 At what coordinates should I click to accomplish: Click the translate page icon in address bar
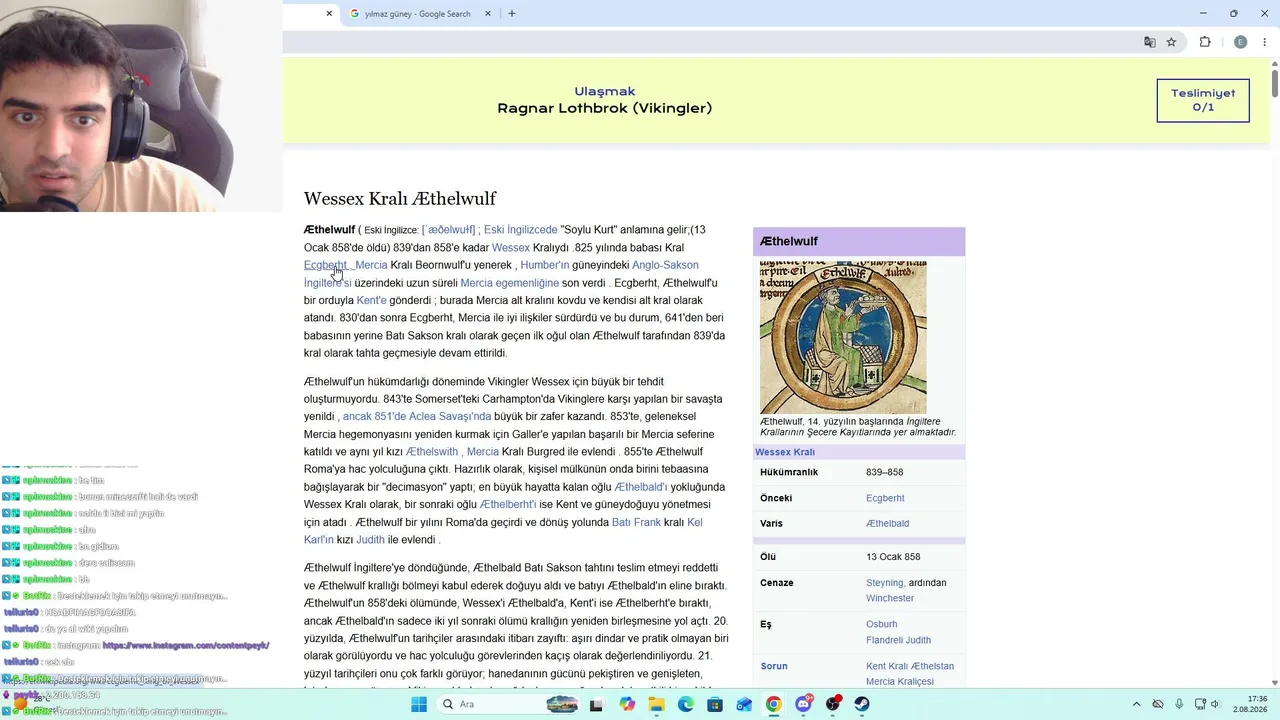tap(1150, 42)
